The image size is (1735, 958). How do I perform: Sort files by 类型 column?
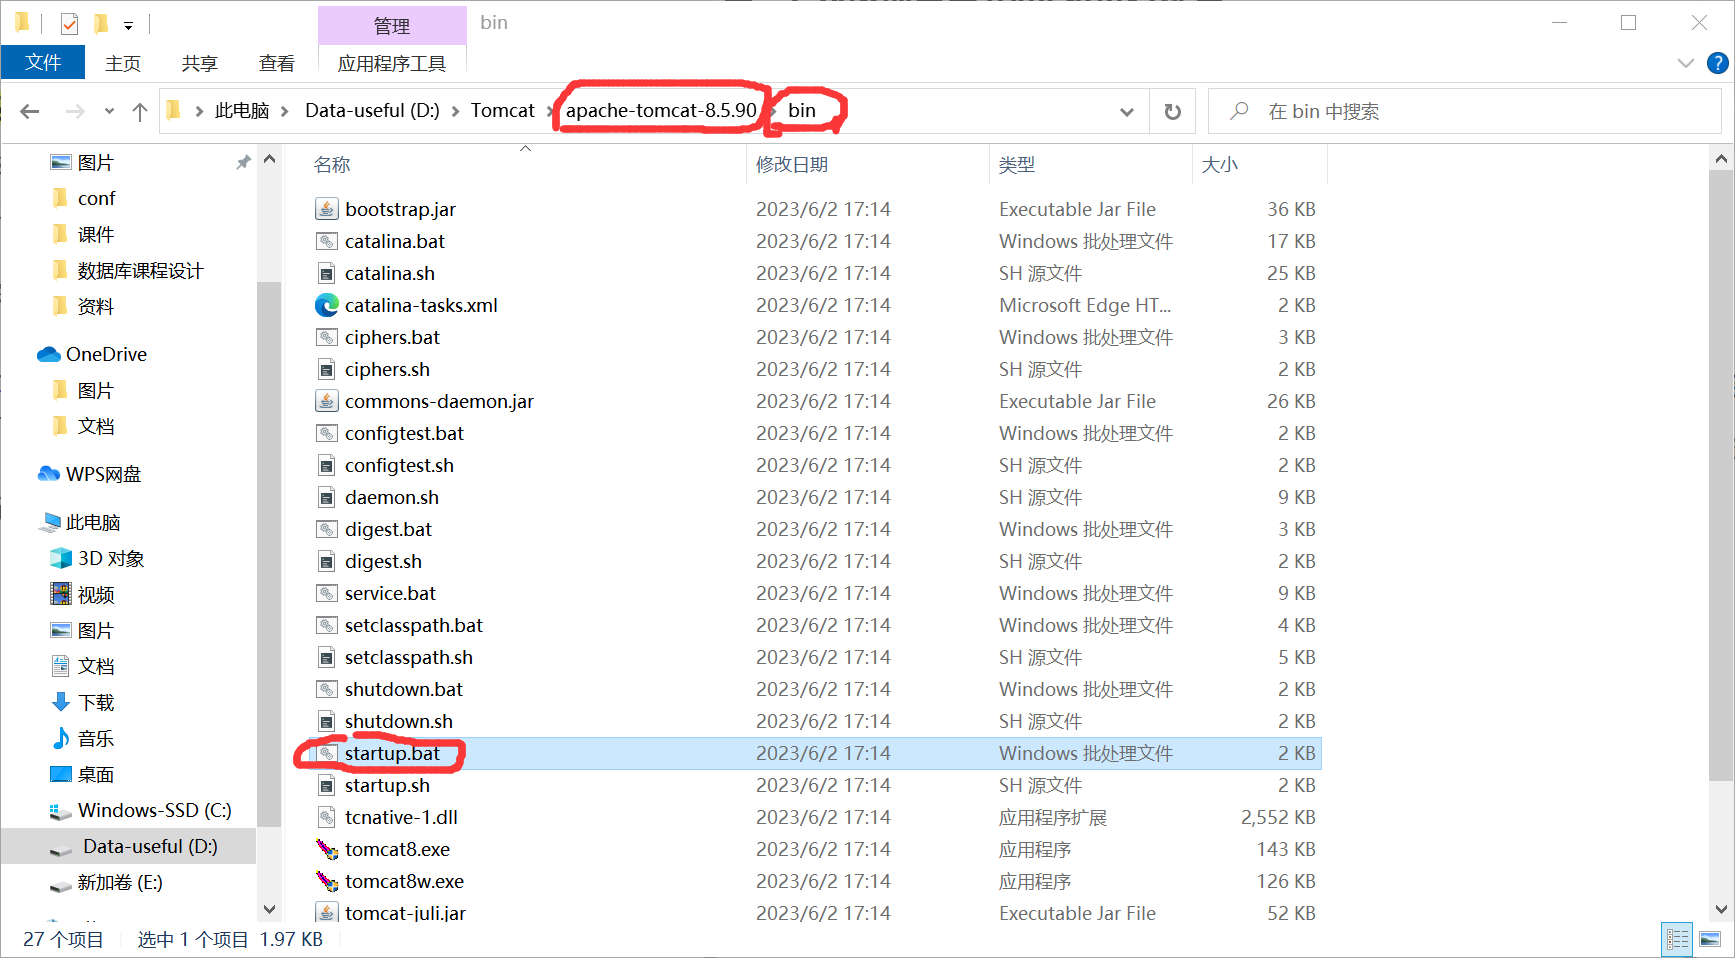click(x=1017, y=165)
